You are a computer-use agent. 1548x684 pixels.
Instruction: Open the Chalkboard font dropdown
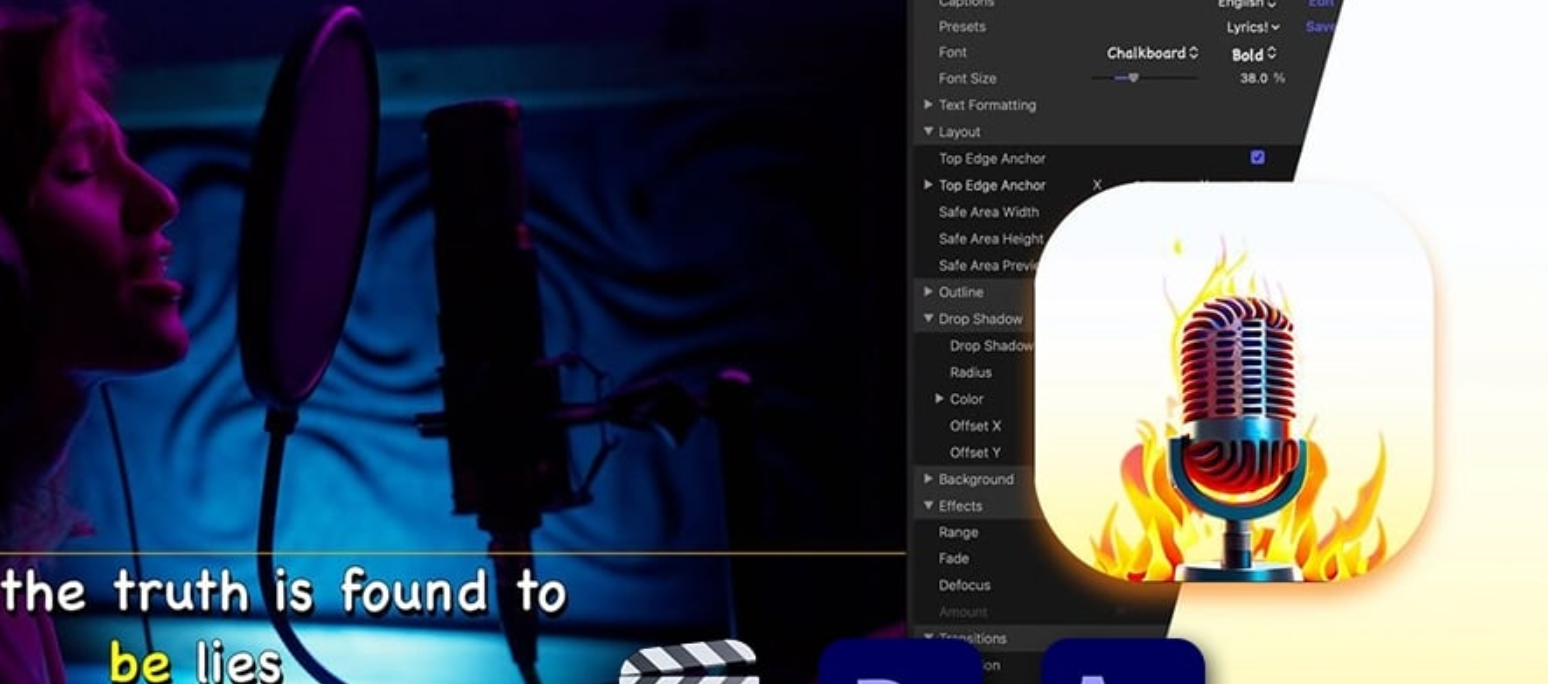(1152, 53)
